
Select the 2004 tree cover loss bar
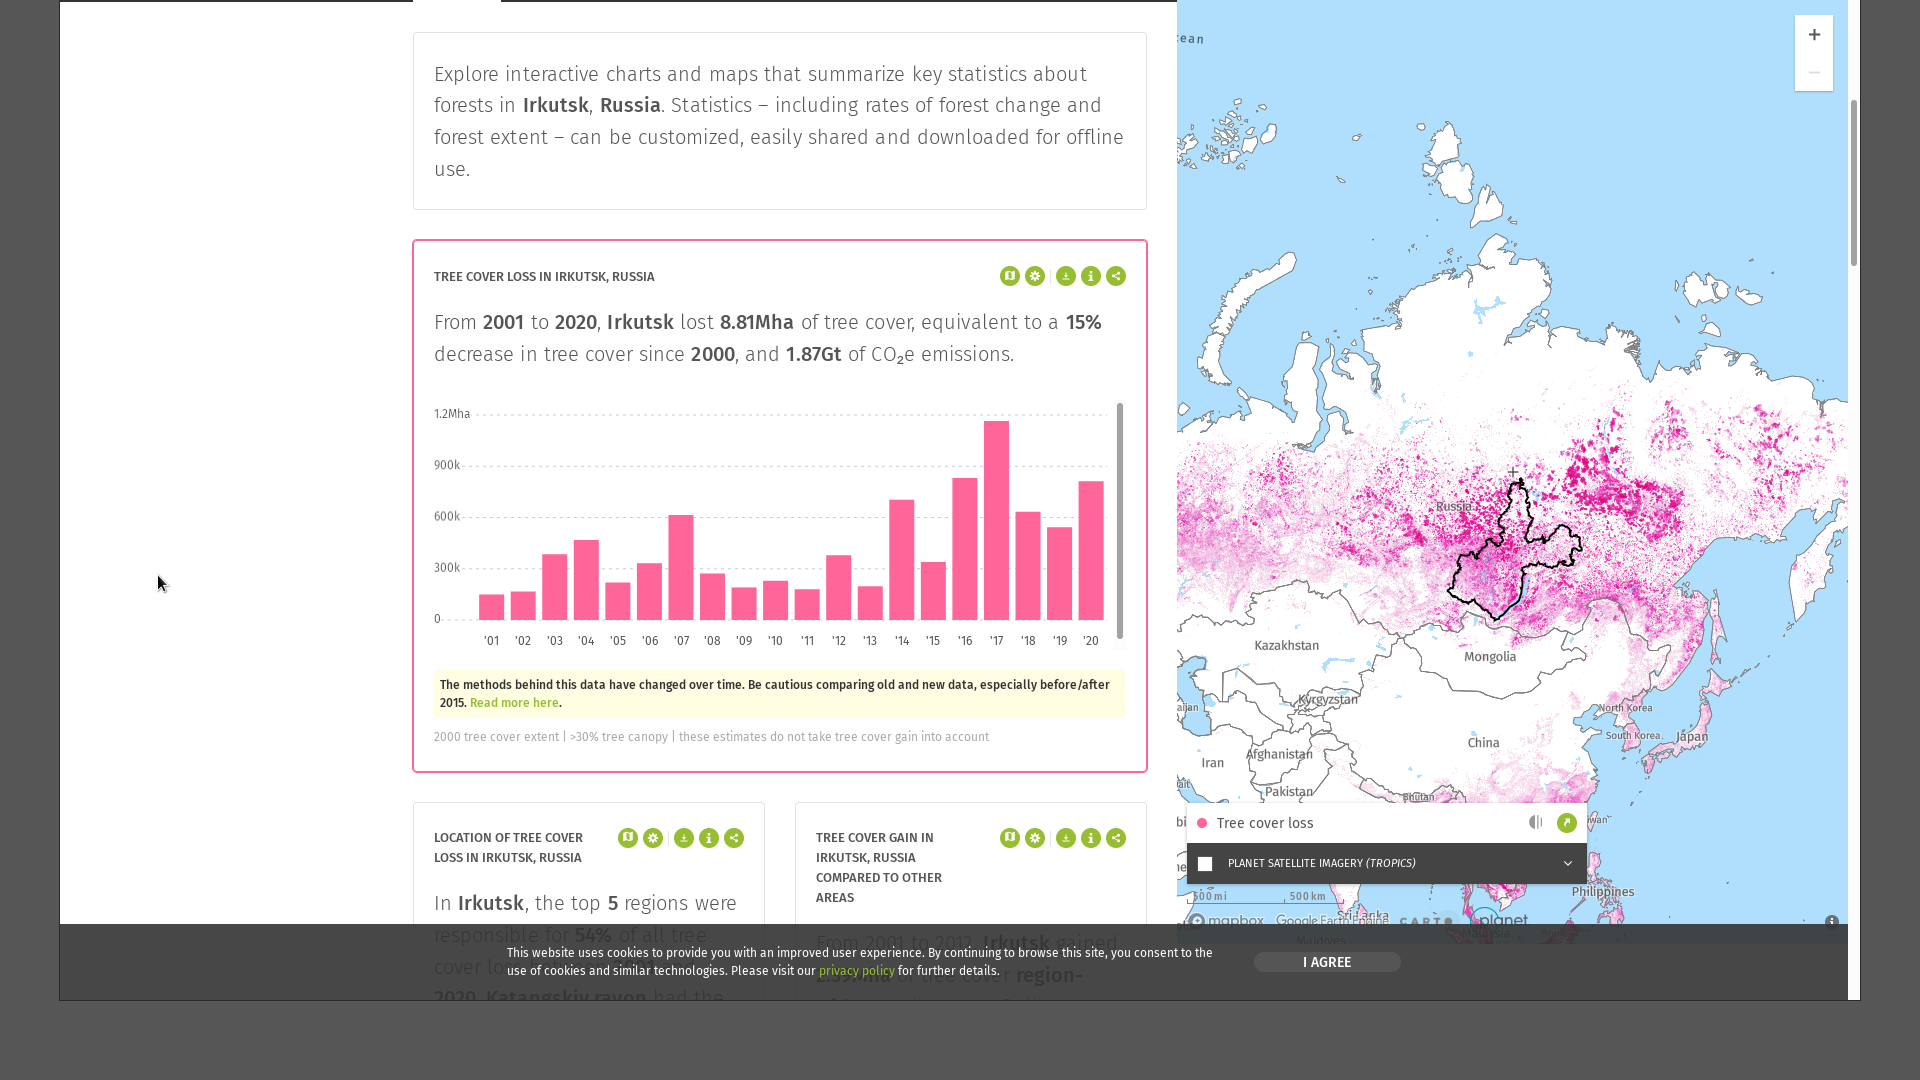point(586,580)
